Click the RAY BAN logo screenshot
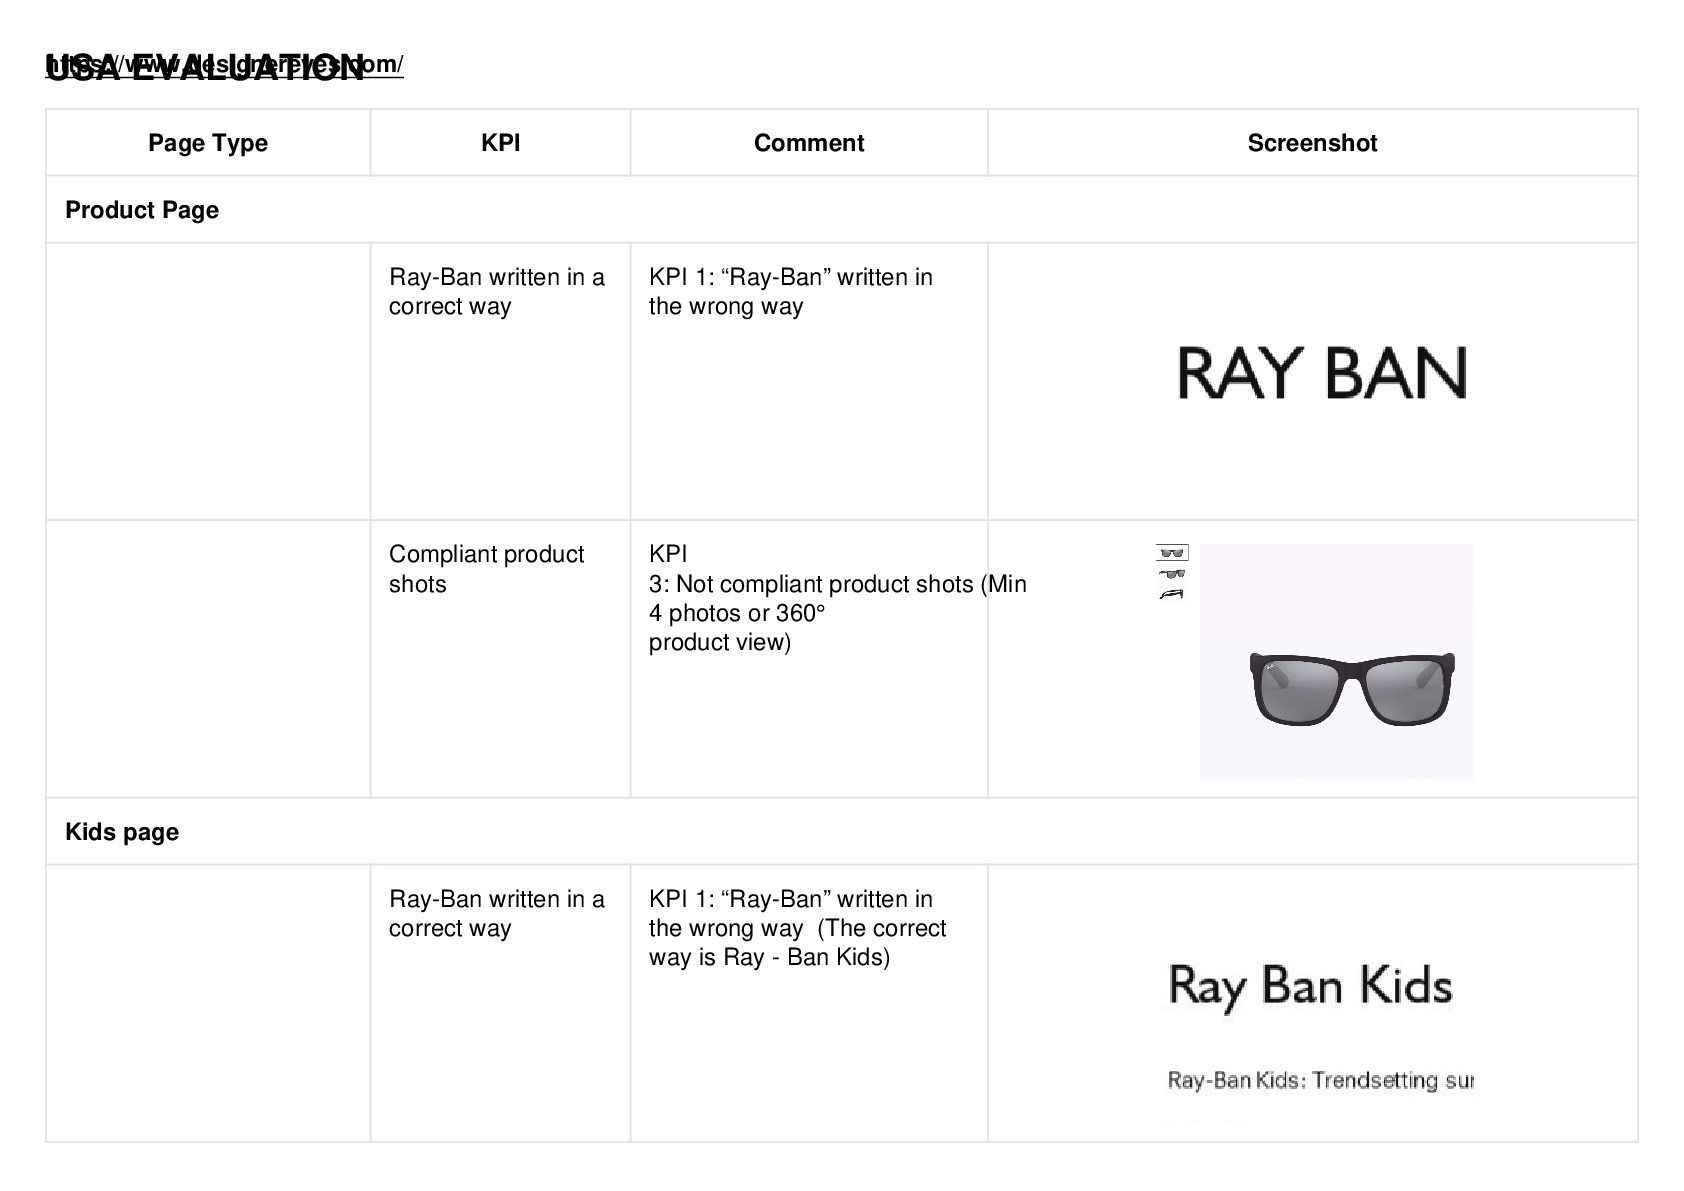Image resolution: width=1684 pixels, height=1191 pixels. [x=1322, y=373]
